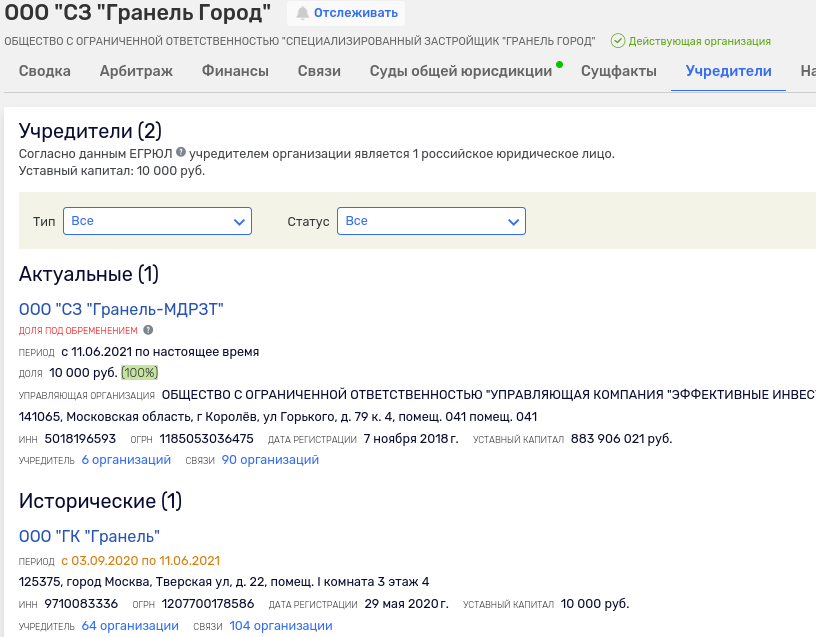Image resolution: width=816 pixels, height=637 pixels.
Task: Click period с 11.06.2021 по настоящее время
Action: click(x=160, y=352)
